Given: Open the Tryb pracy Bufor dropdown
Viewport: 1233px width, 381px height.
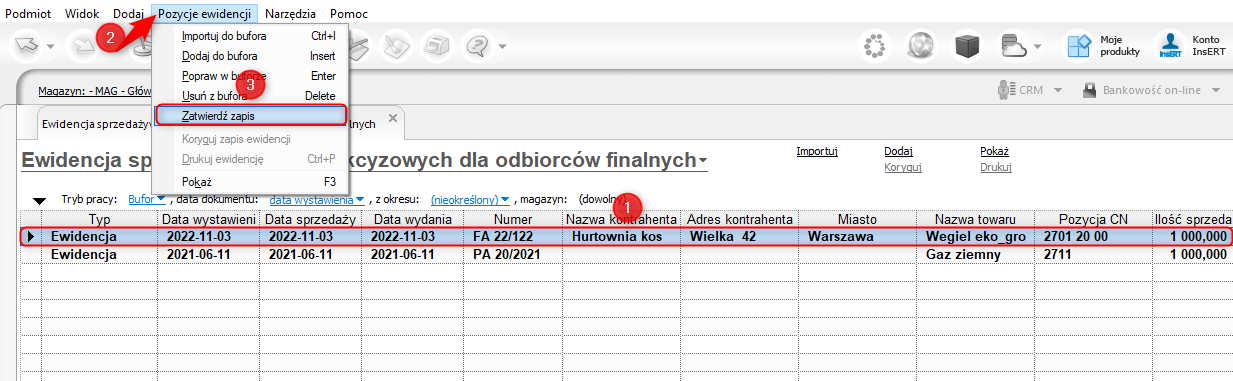Looking at the screenshot, I should (147, 200).
